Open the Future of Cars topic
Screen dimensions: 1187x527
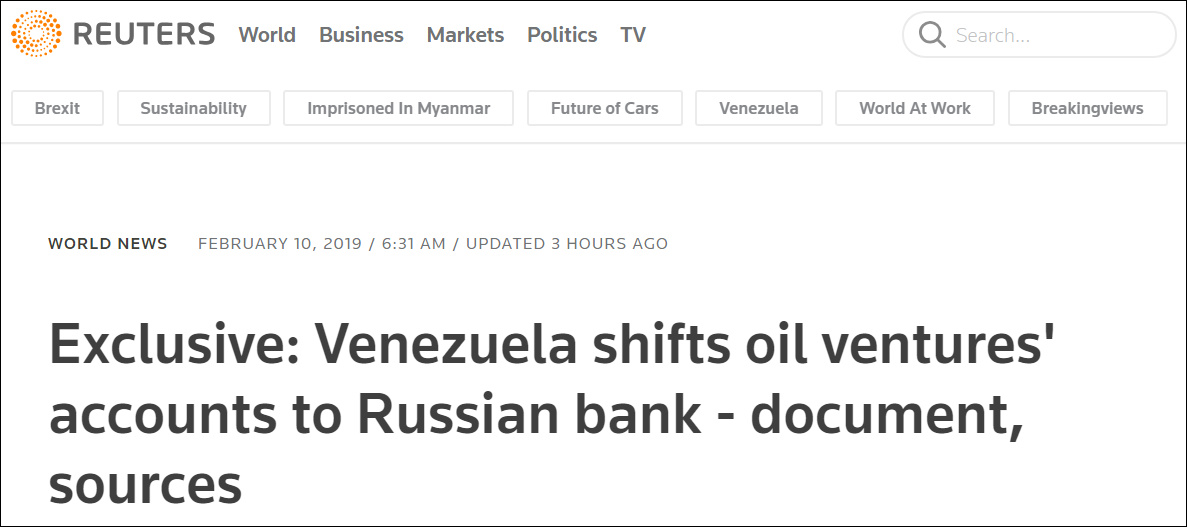tap(605, 108)
